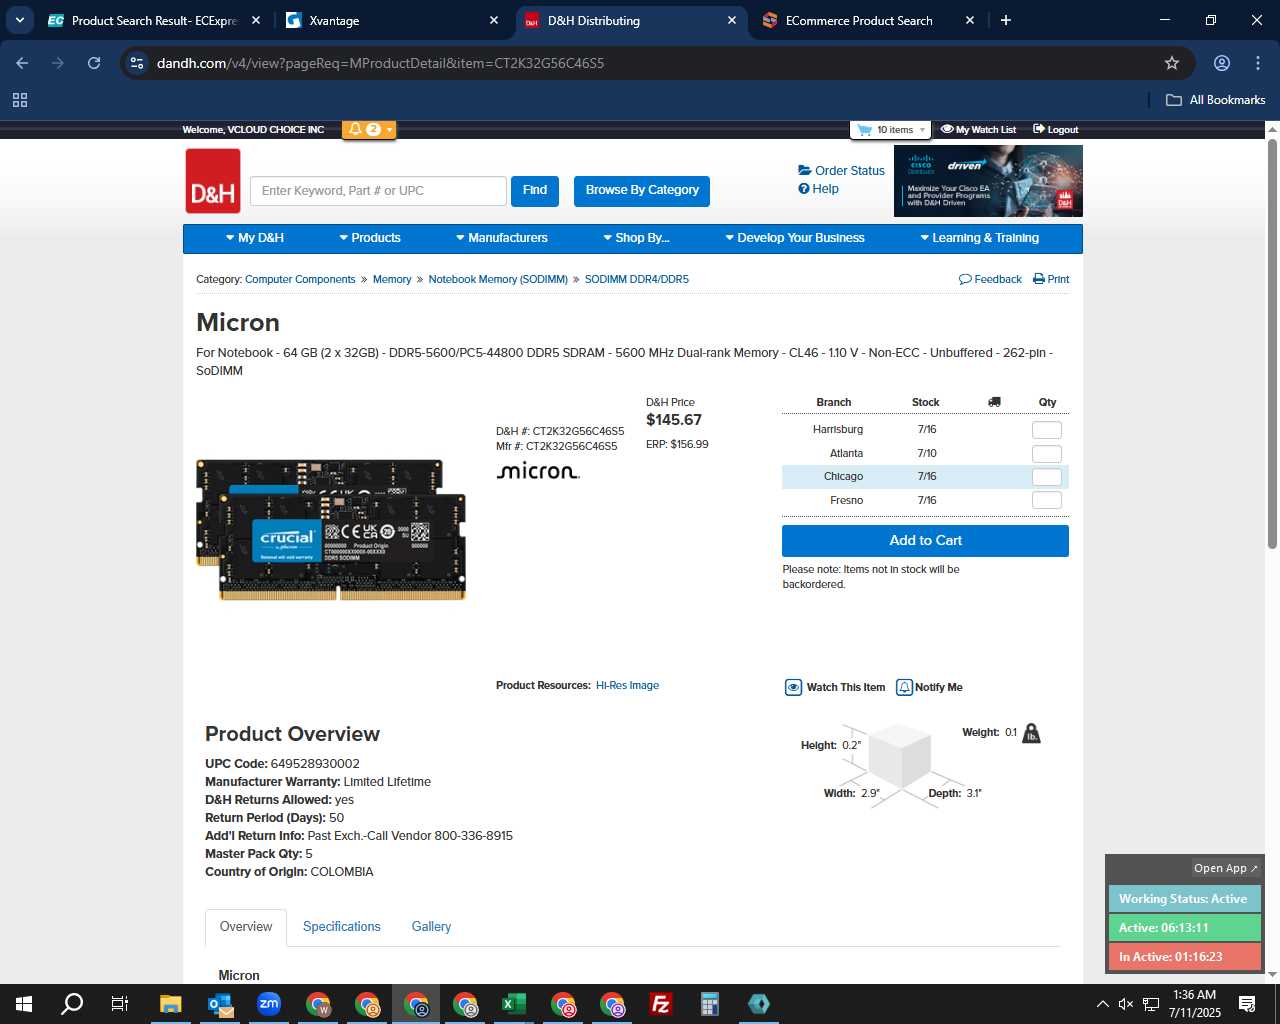Click the Micron brand logo

[538, 471]
